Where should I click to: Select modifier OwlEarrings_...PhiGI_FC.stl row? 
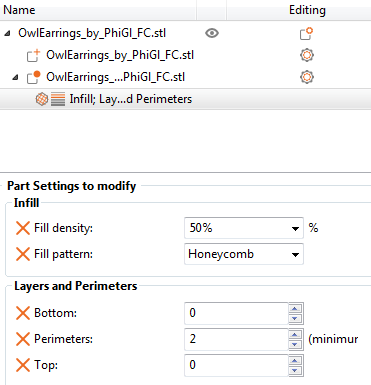coord(115,77)
